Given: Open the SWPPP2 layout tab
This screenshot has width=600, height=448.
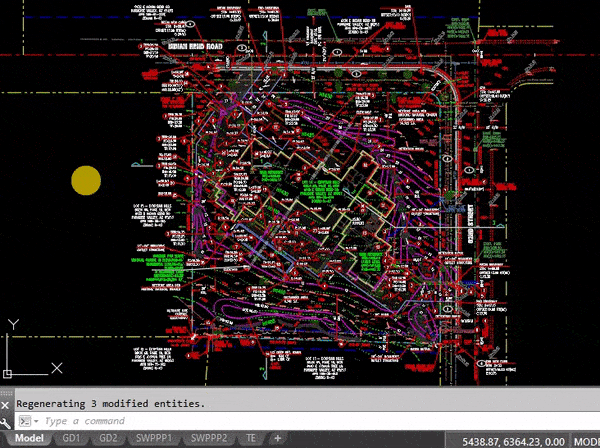Looking at the screenshot, I should (209, 438).
